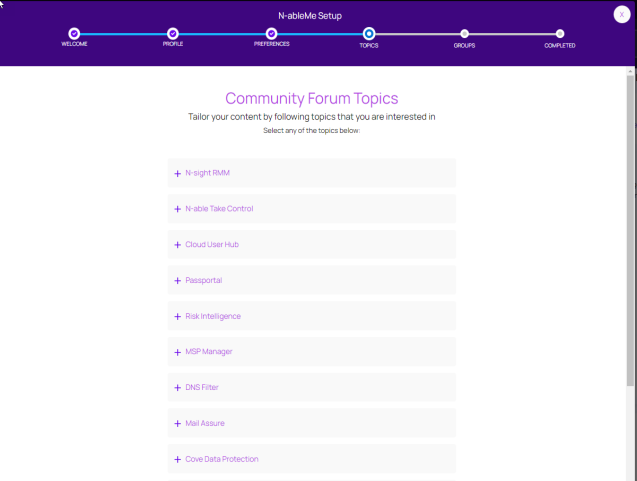Return to the Preferences step
This screenshot has height=481, width=637.
click(271, 33)
